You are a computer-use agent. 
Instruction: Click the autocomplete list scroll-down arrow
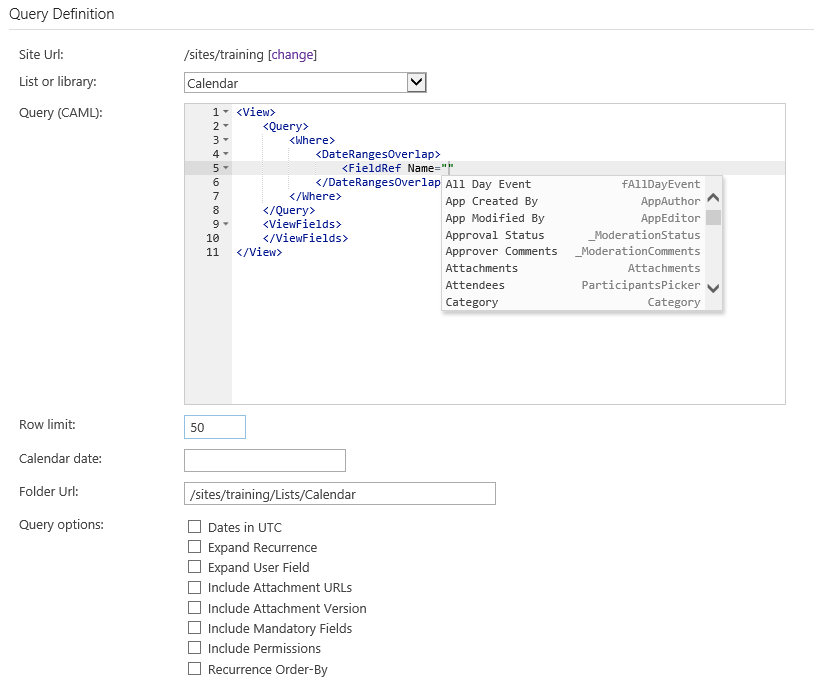click(x=713, y=288)
